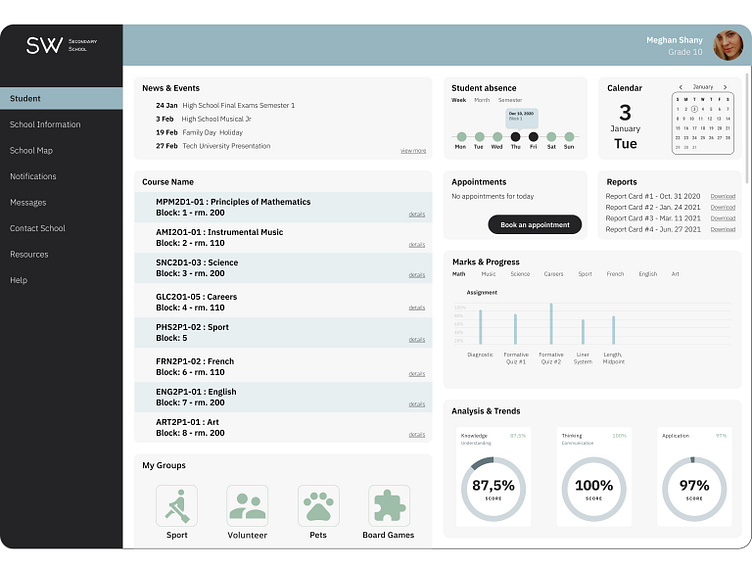Select the Week absence view
This screenshot has width=752, height=573.
point(458,100)
